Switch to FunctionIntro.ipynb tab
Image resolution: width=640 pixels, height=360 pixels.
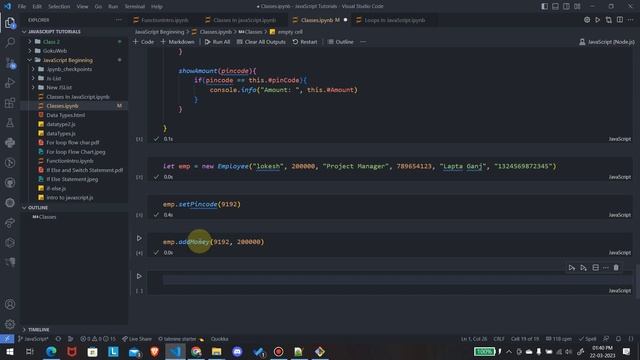164,20
